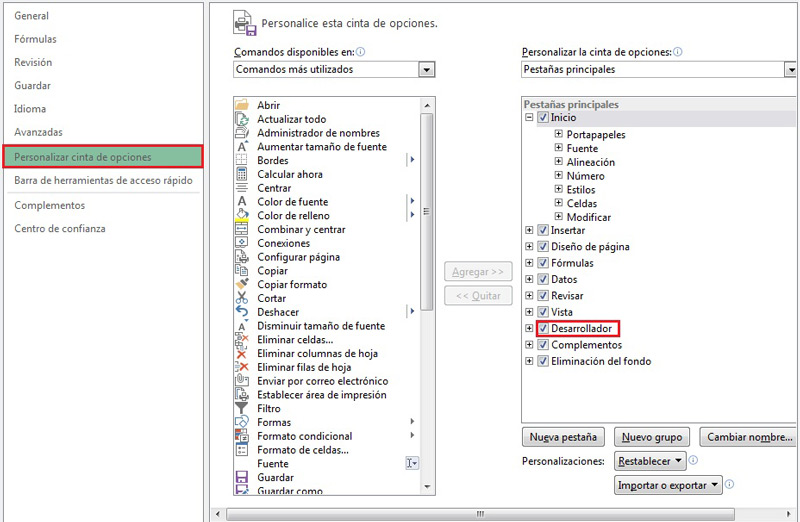Open the General options category

pyautogui.click(x=32, y=16)
